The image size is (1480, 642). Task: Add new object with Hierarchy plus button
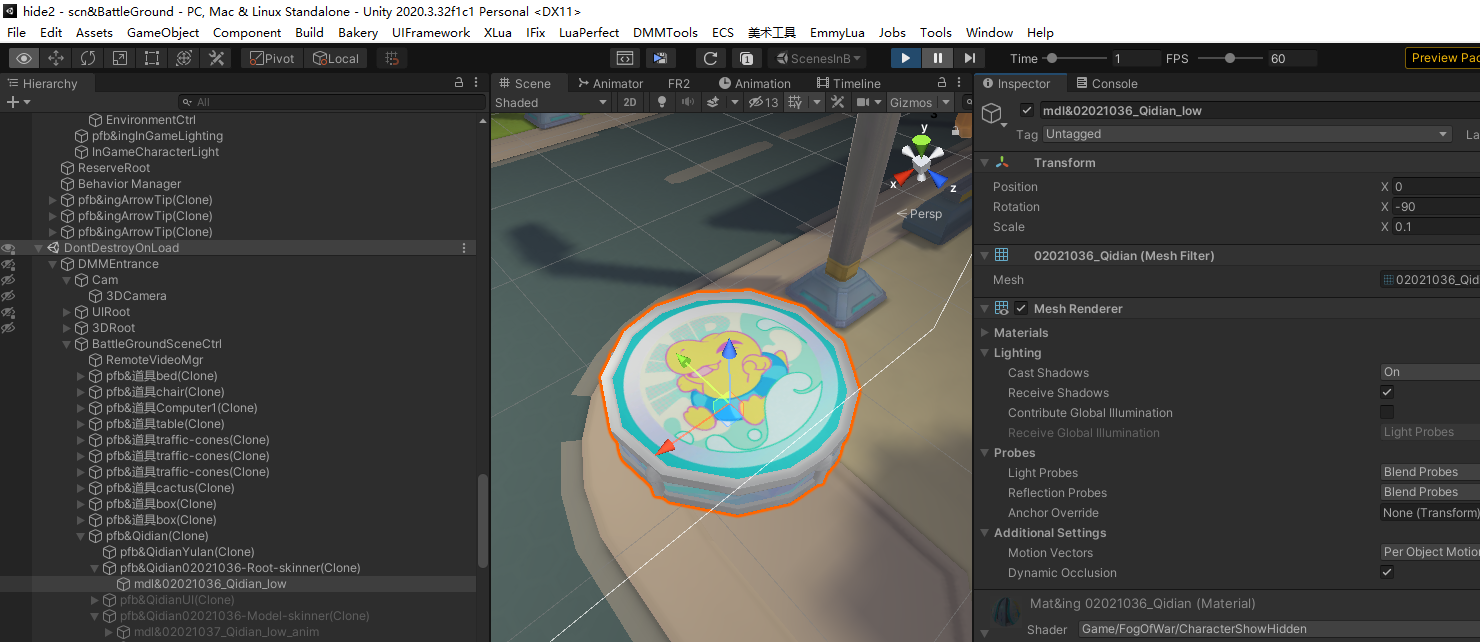tap(13, 102)
